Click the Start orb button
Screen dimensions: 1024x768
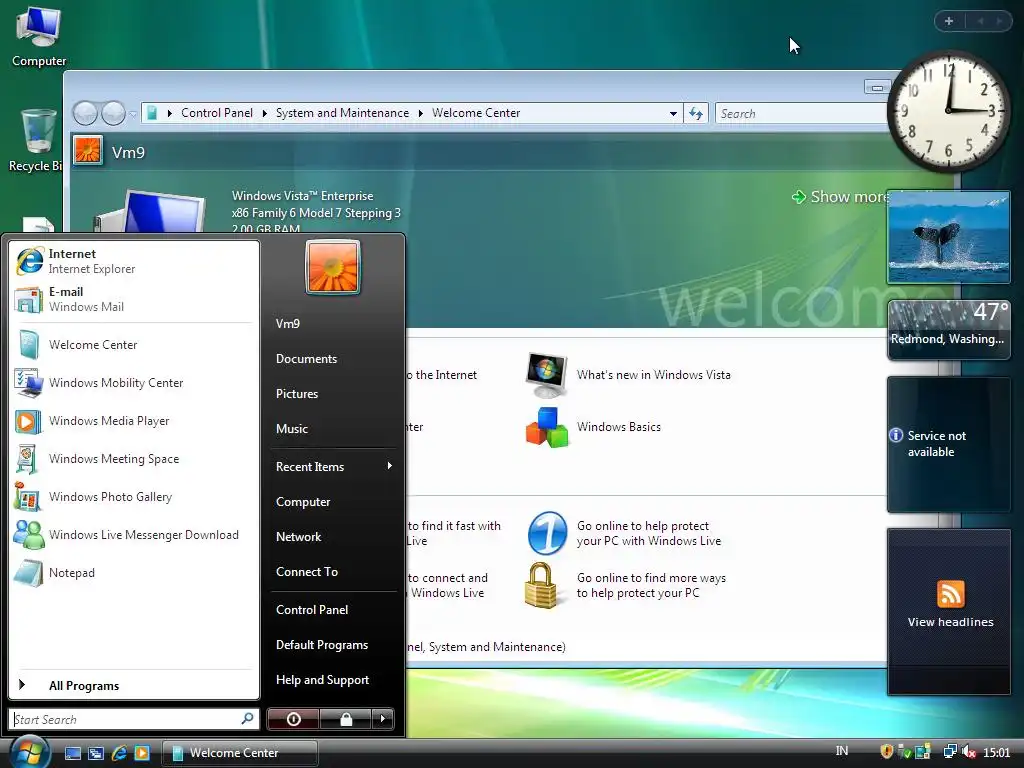[x=28, y=752]
